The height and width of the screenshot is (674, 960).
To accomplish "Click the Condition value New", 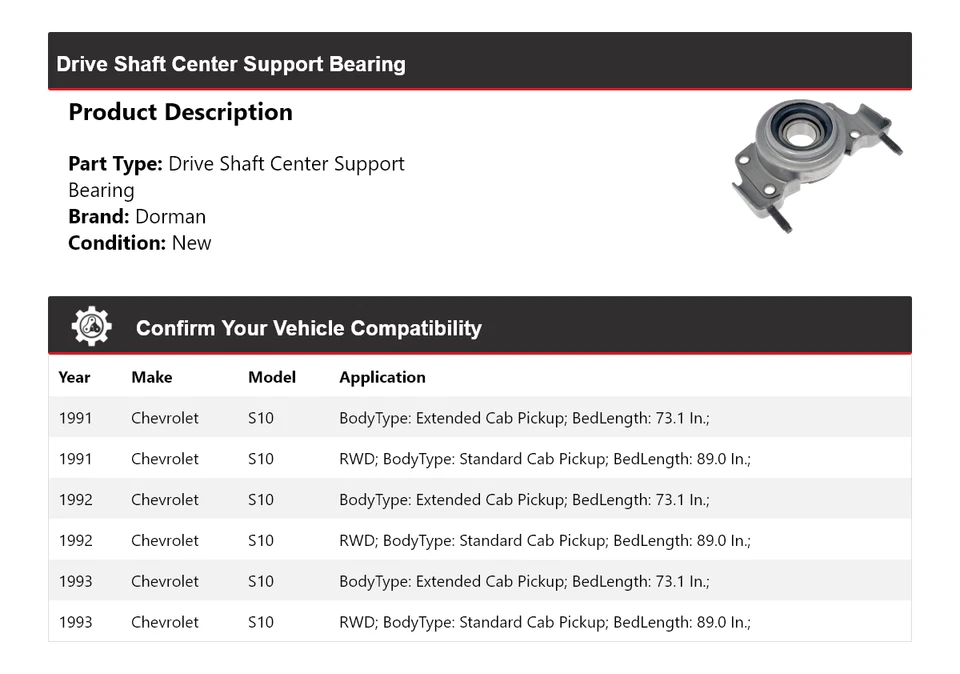I will coord(191,242).
